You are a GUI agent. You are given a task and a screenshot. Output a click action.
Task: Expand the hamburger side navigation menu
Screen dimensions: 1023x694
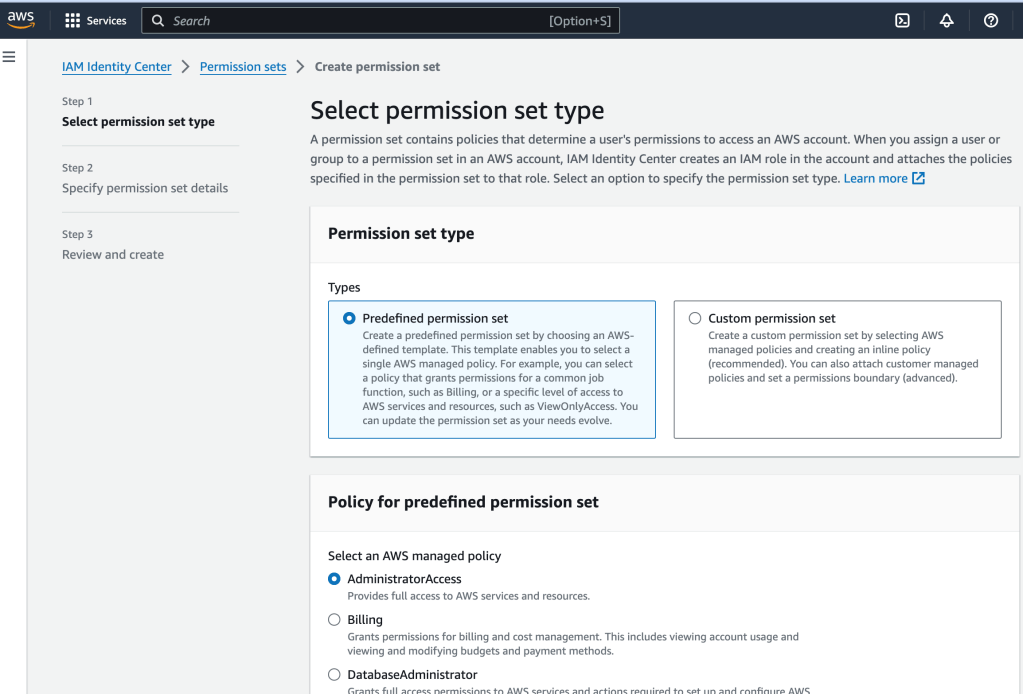pyautogui.click(x=9, y=57)
